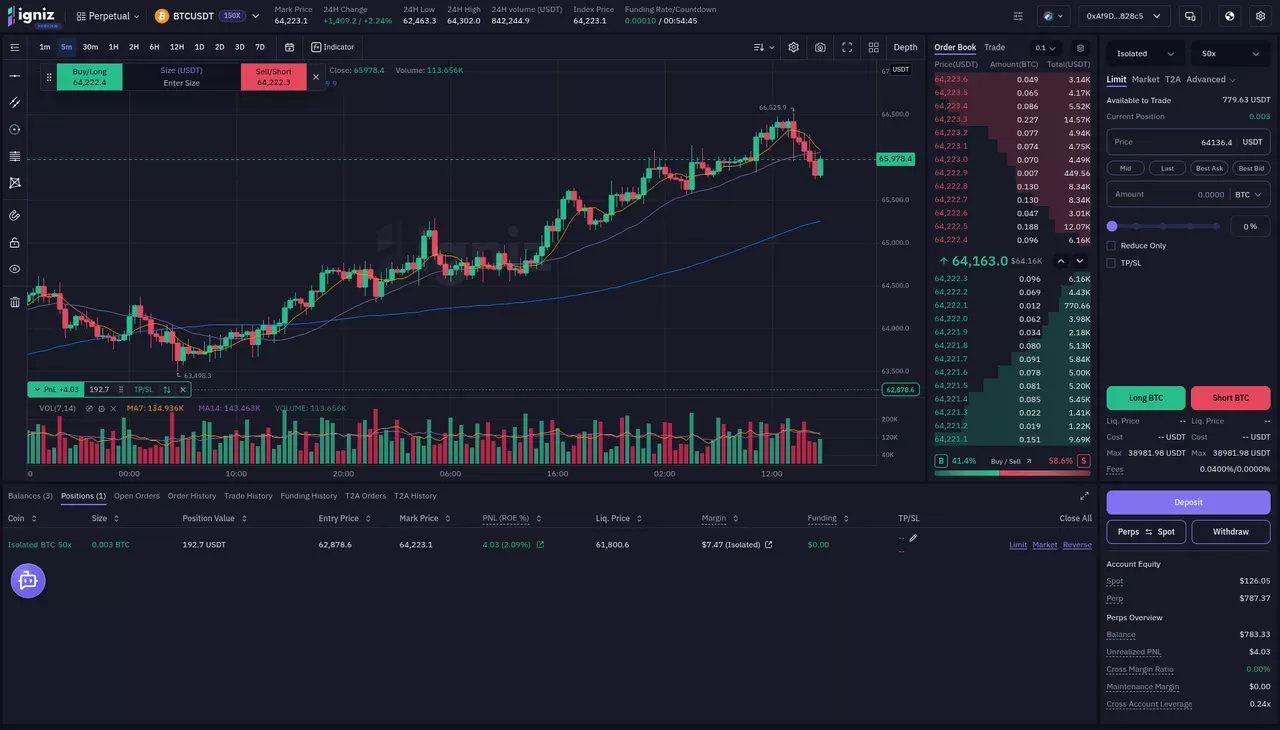
Task: Open the Isolated margin mode dropdown
Action: pyautogui.click(x=1146, y=54)
